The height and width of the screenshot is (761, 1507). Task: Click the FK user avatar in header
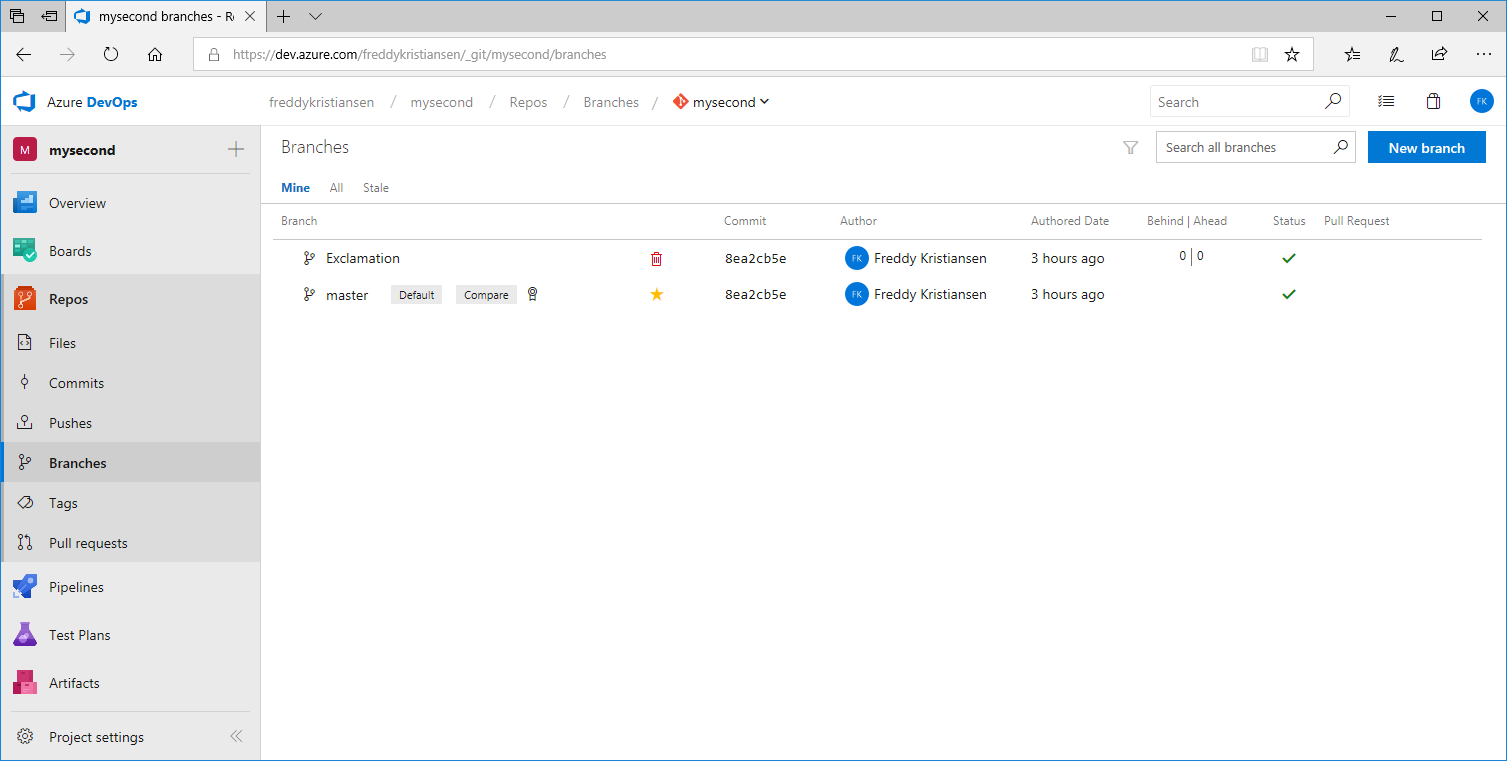point(1481,101)
